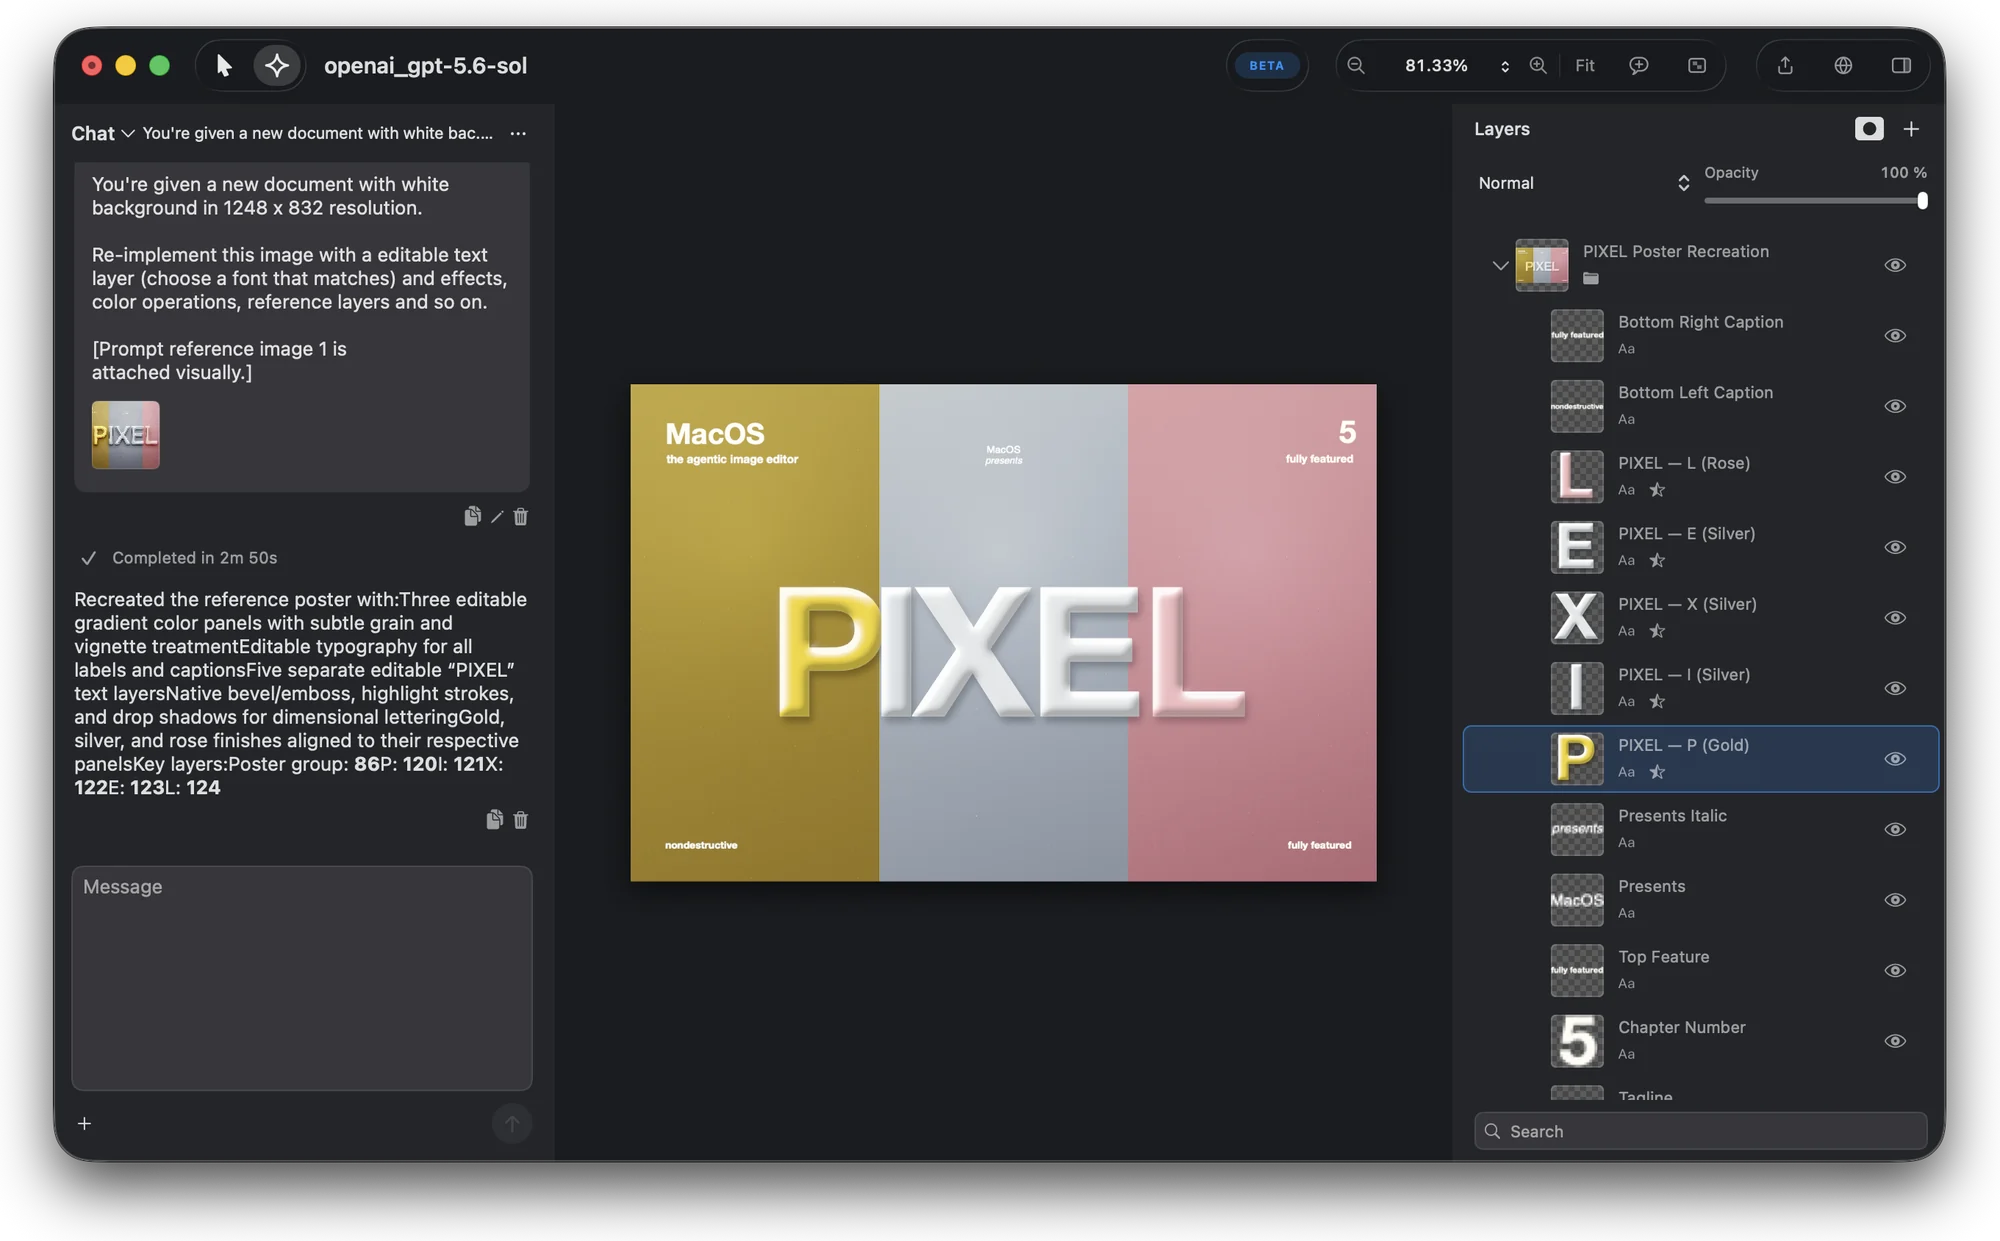Open the share/export icon
Viewport: 2000px width, 1241px height.
[1785, 66]
